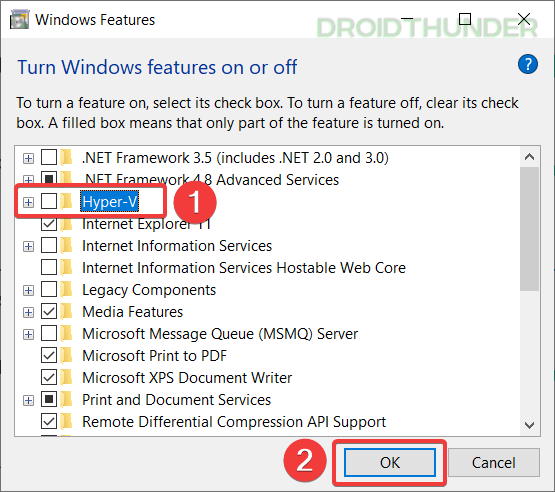Select the Hyper-V label
This screenshot has width=555, height=492.
109,202
